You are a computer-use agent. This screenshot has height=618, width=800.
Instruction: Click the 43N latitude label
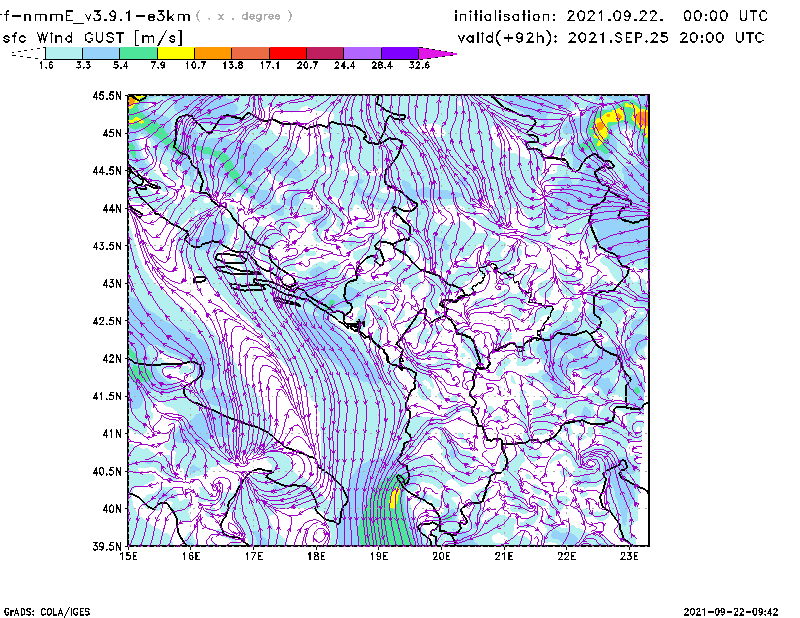112,283
